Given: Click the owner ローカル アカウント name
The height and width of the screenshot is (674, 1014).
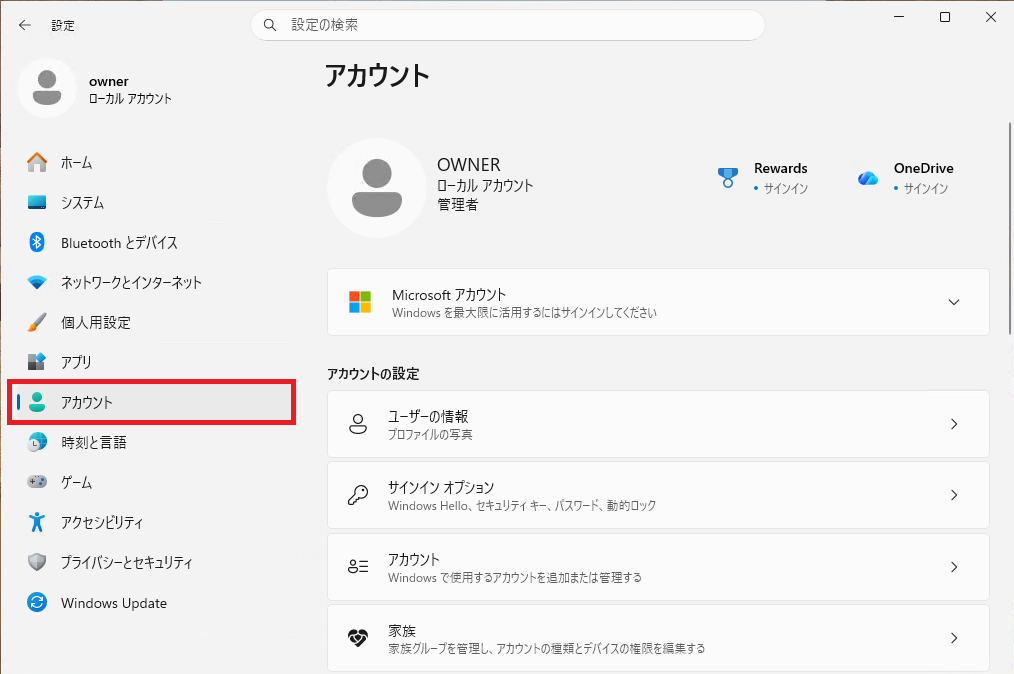Looking at the screenshot, I should pyautogui.click(x=130, y=89).
